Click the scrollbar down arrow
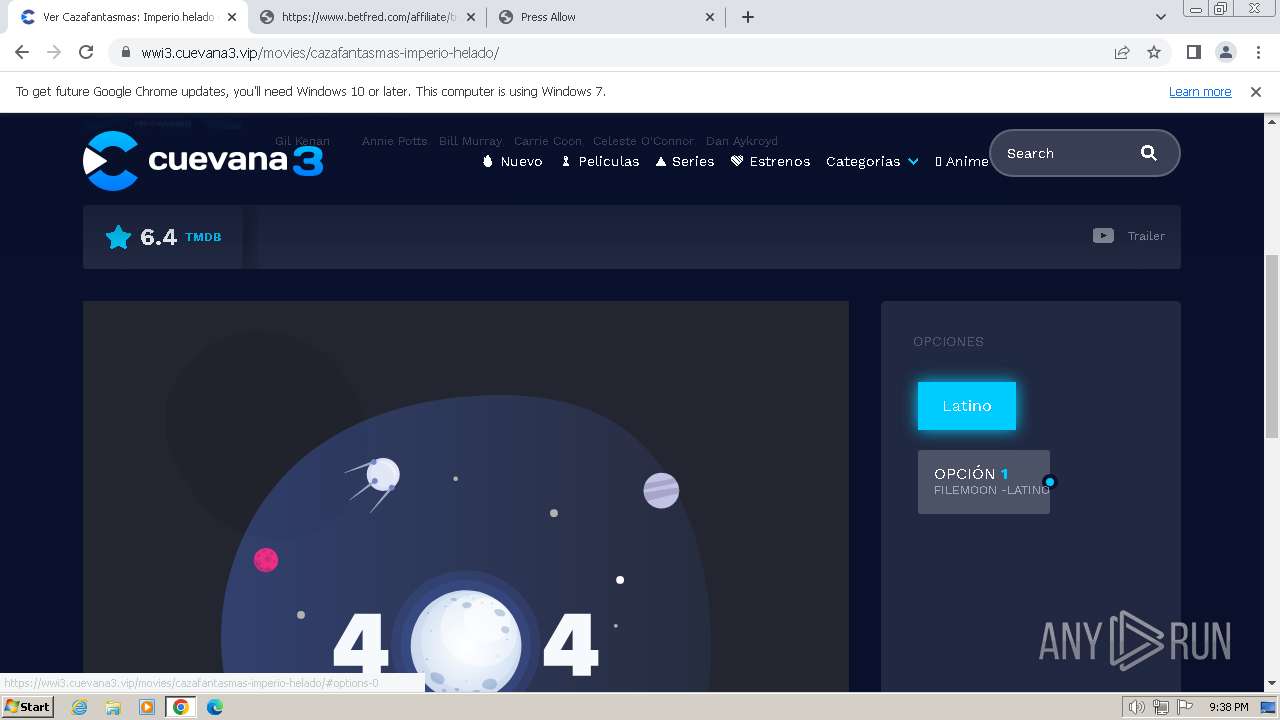The image size is (1280, 720). coord(1271,684)
